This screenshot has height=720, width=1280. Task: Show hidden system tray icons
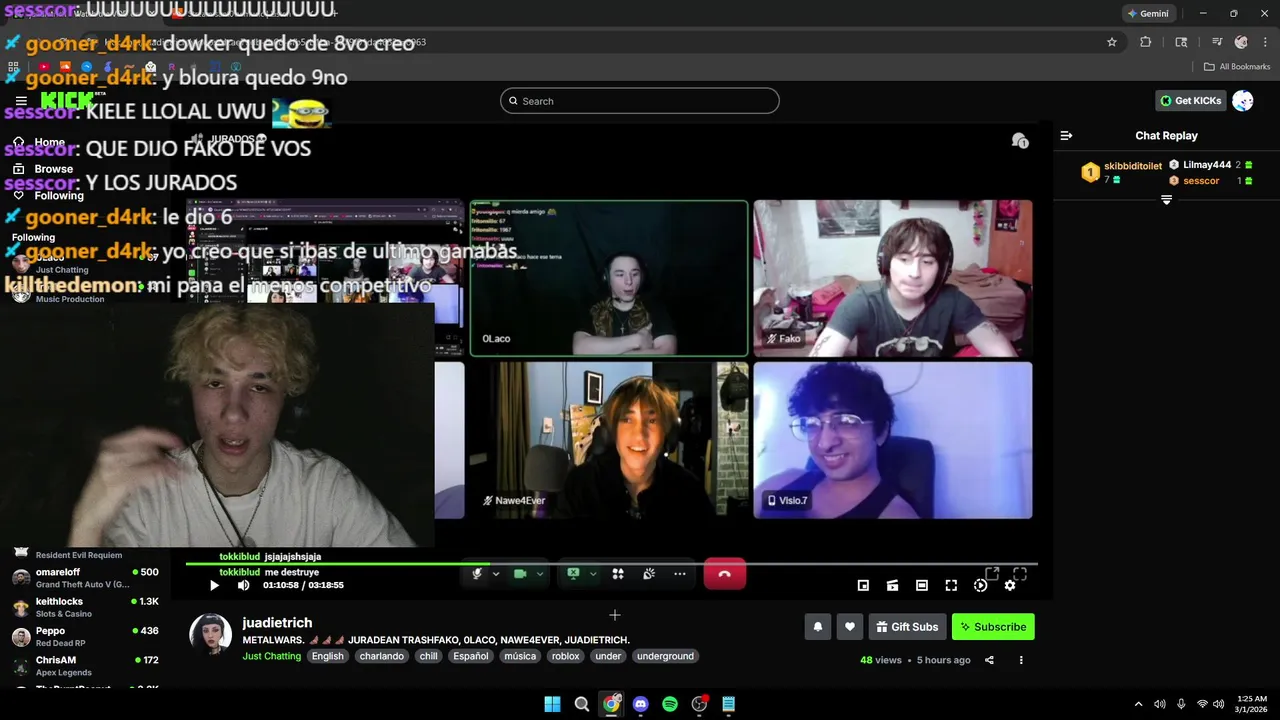click(1138, 704)
